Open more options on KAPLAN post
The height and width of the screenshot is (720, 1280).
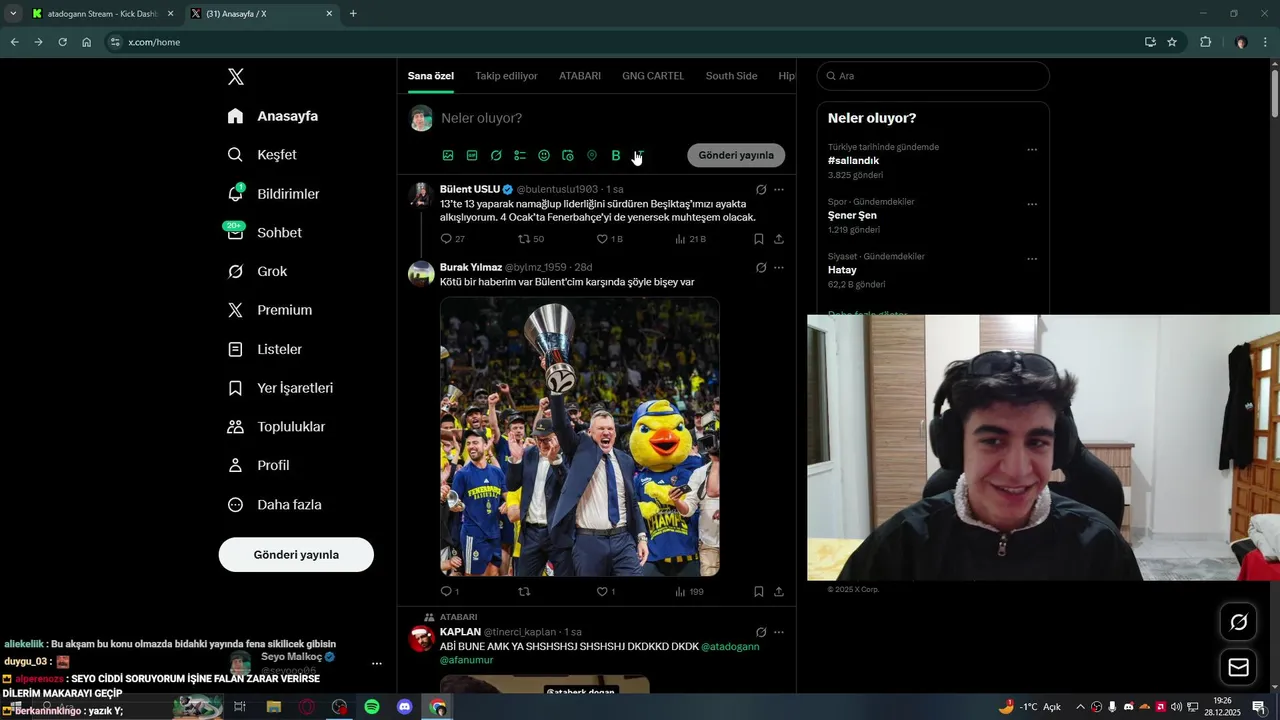[779, 632]
